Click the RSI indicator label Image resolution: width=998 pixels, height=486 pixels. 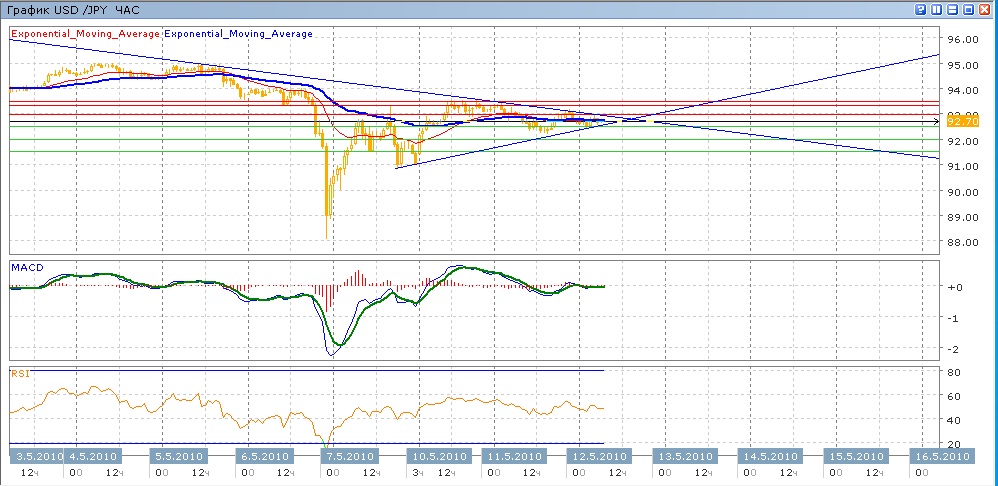point(20,374)
